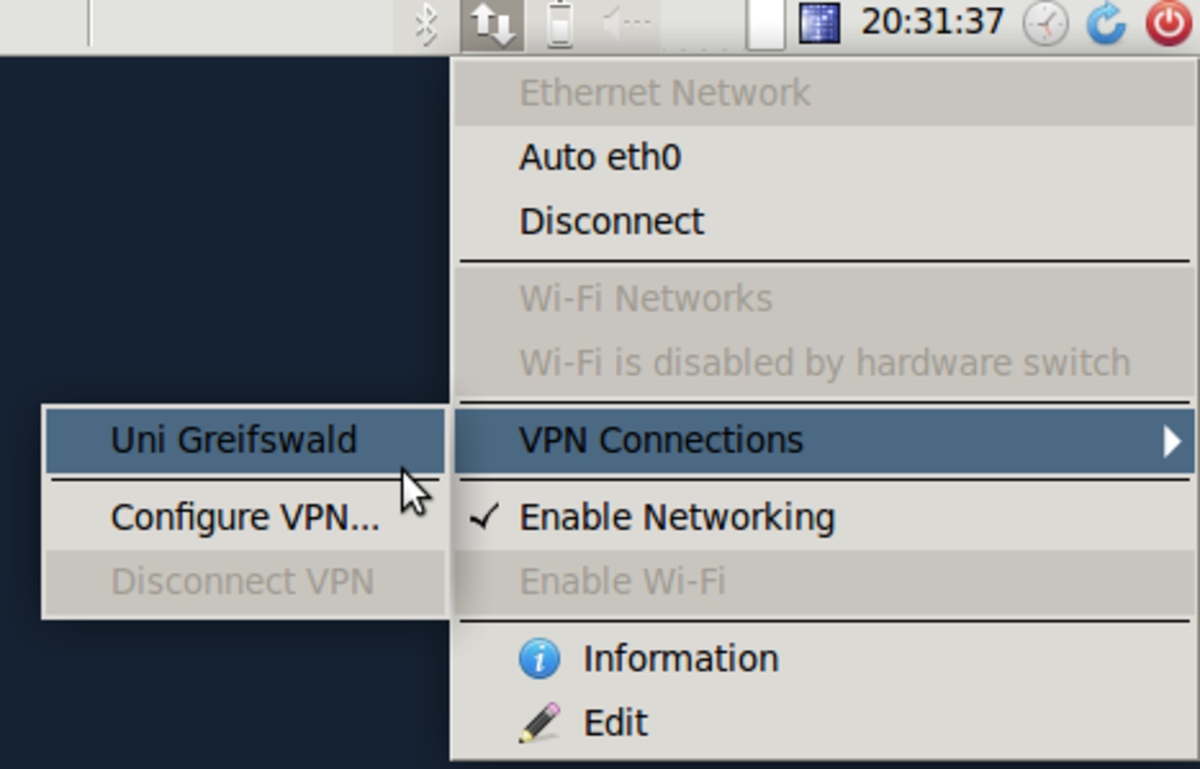The image size is (1200, 769).
Task: Click the panel clock time display
Action: pyautogui.click(x=932, y=22)
